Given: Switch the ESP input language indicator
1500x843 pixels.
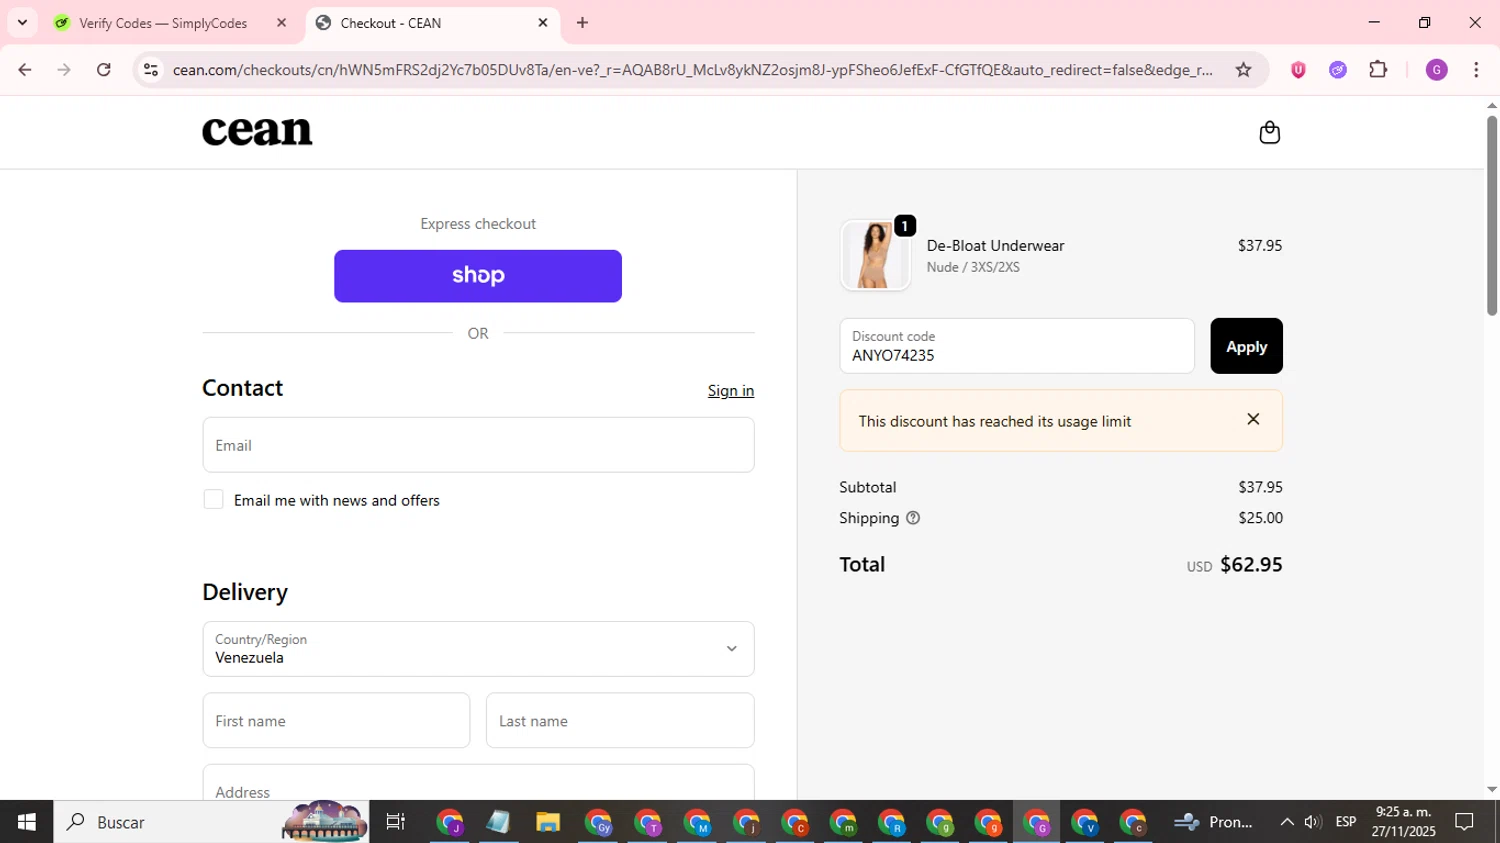Looking at the screenshot, I should point(1346,822).
